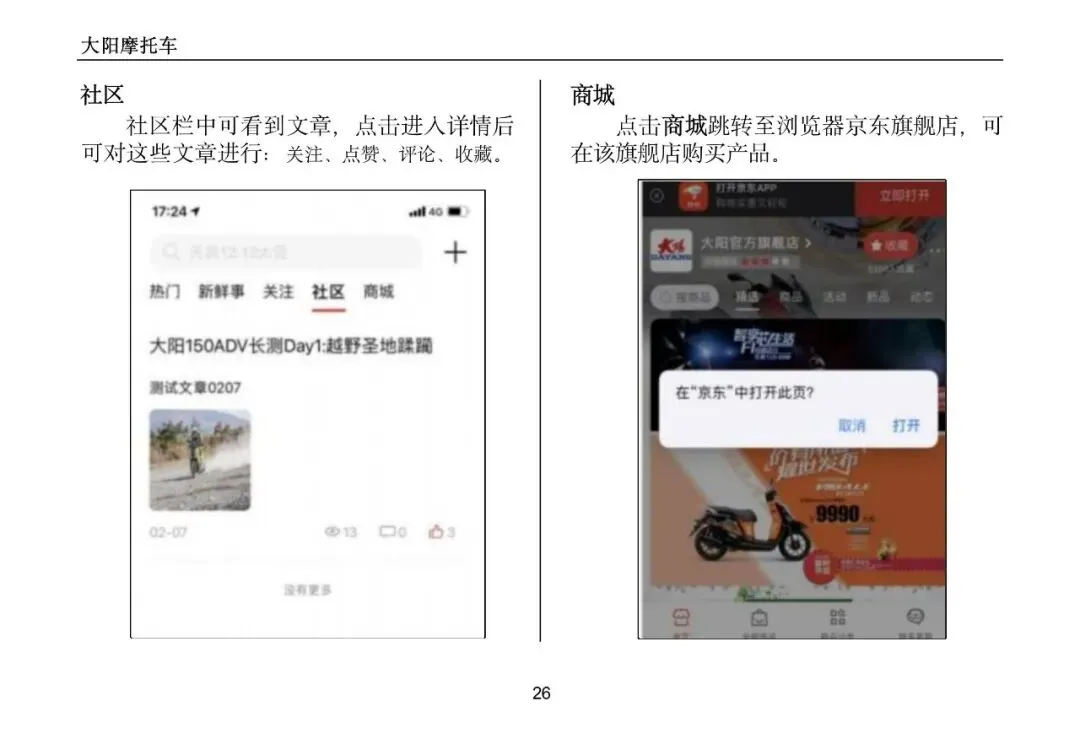Click the red JD app icon in the banner
The image size is (1080, 744).
(x=693, y=196)
